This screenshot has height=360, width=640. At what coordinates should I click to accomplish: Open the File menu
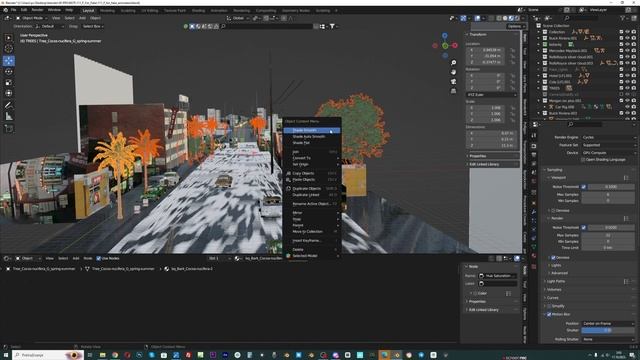(13, 10)
